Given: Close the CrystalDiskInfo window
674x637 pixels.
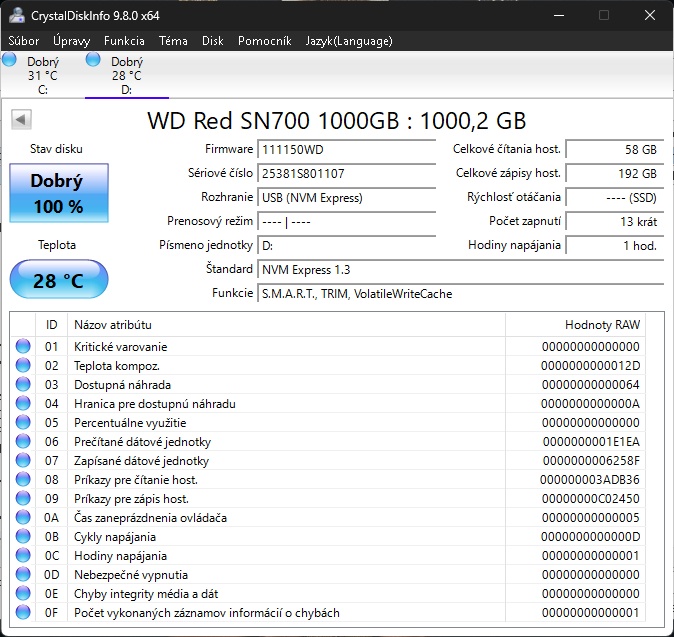Looking at the screenshot, I should point(650,15).
